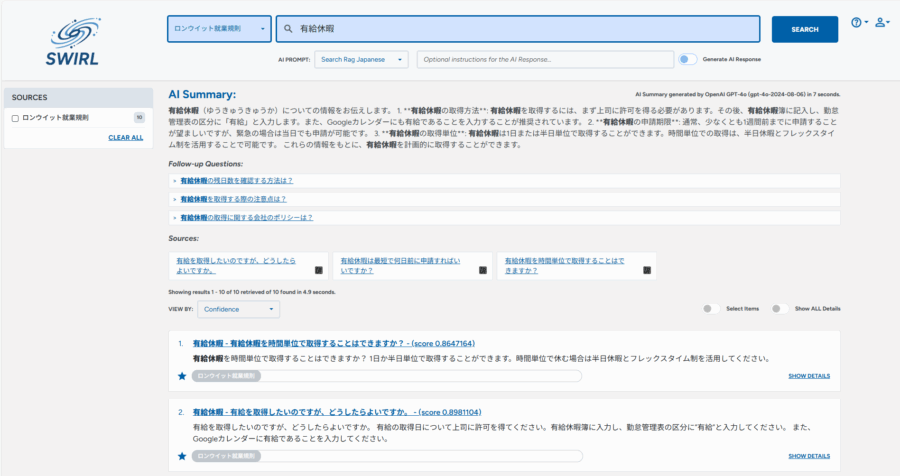The height and width of the screenshot is (476, 900).
Task: Click CLEAR ALL in Sources panel
Action: [x=126, y=138]
